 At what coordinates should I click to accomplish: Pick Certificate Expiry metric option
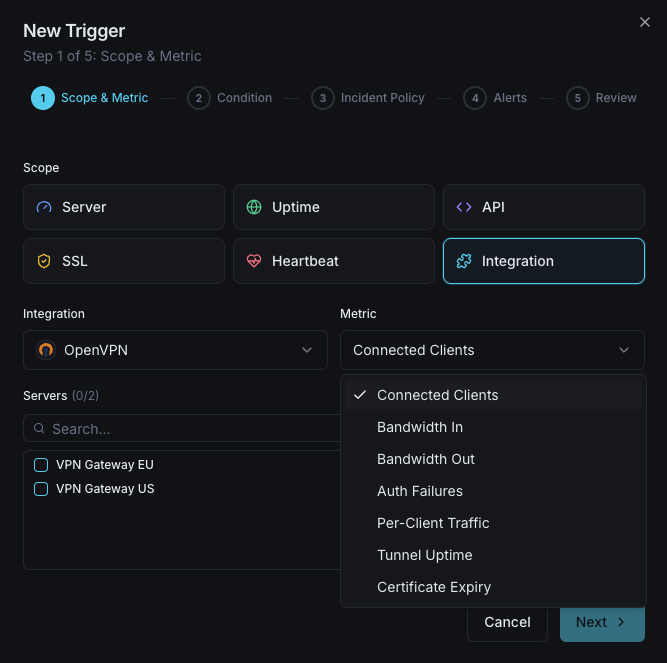click(434, 587)
